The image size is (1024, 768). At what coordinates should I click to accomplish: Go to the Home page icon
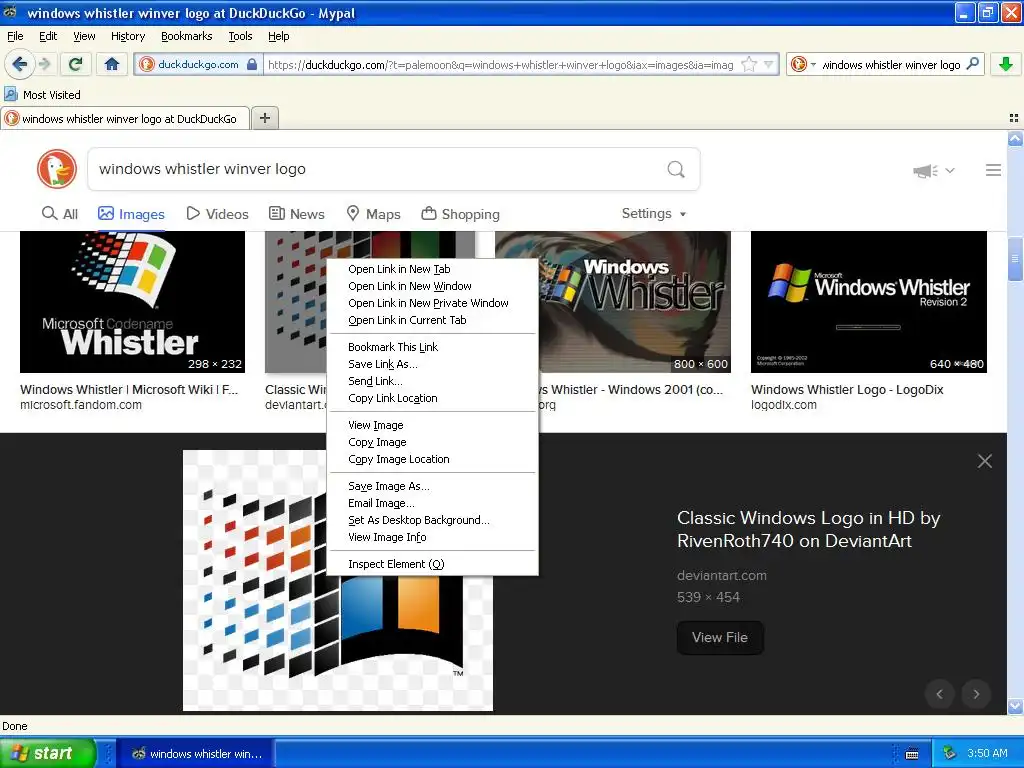[x=112, y=64]
